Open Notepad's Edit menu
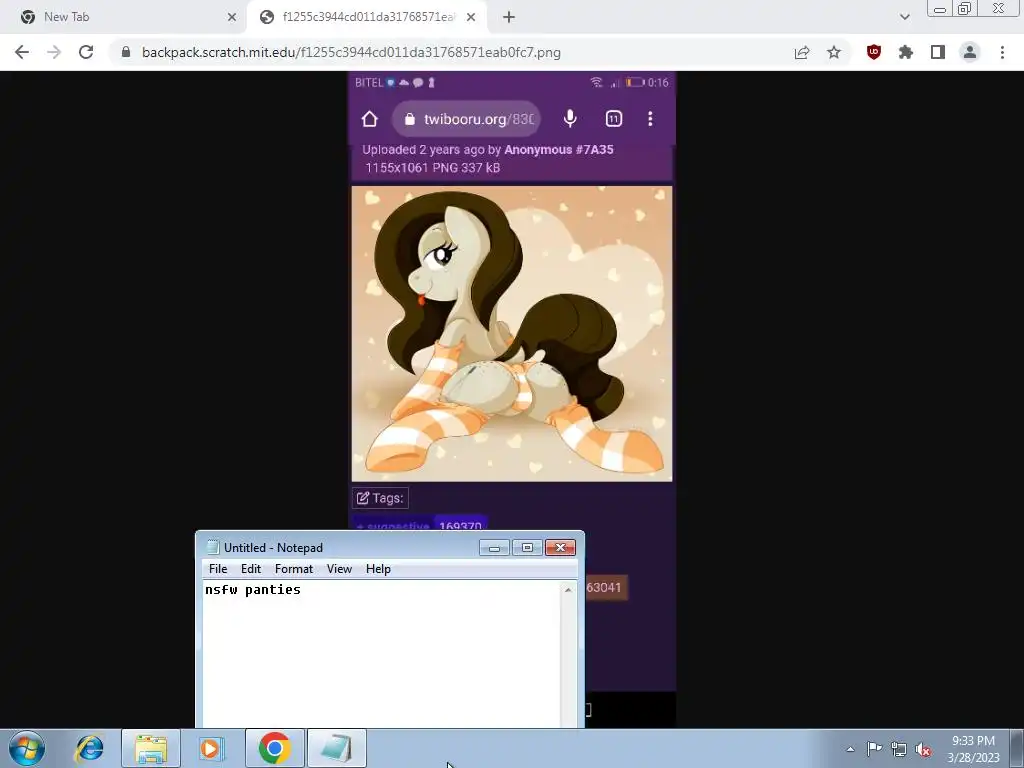 pyautogui.click(x=251, y=569)
